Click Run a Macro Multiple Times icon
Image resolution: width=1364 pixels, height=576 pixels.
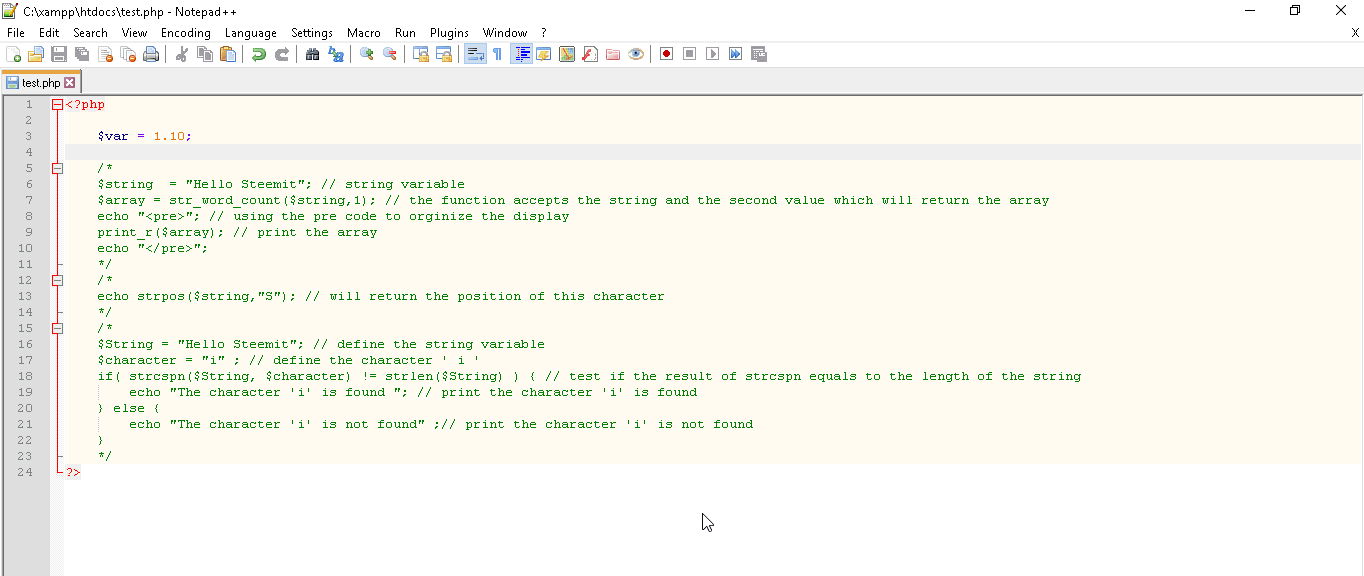(735, 54)
